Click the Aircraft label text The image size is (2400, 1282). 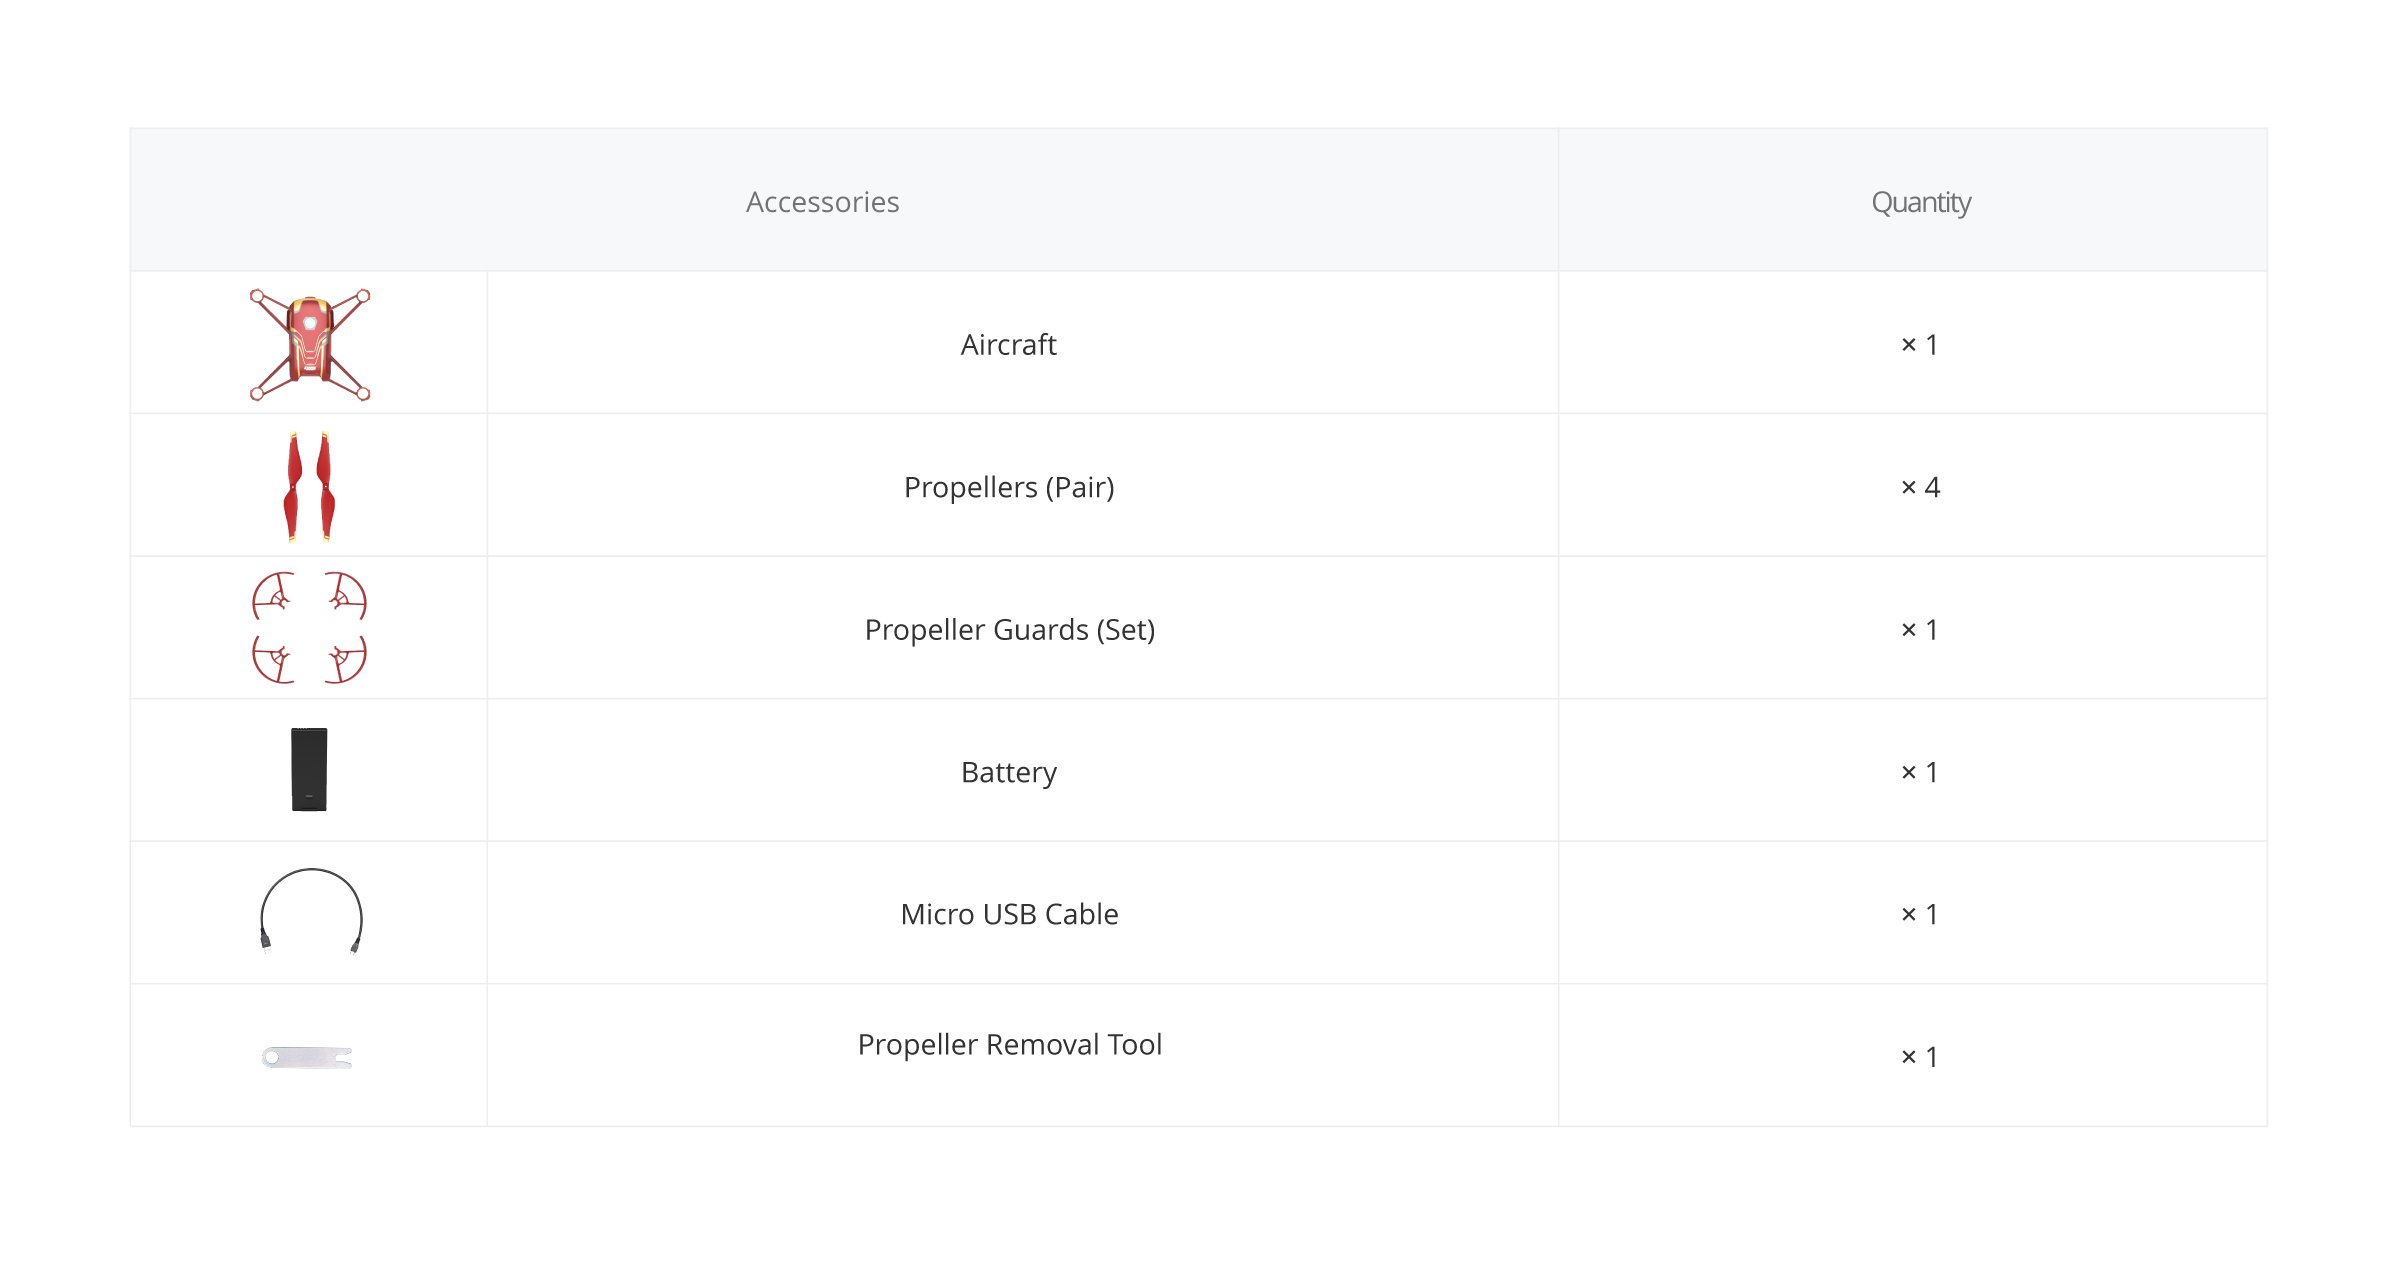point(1008,345)
